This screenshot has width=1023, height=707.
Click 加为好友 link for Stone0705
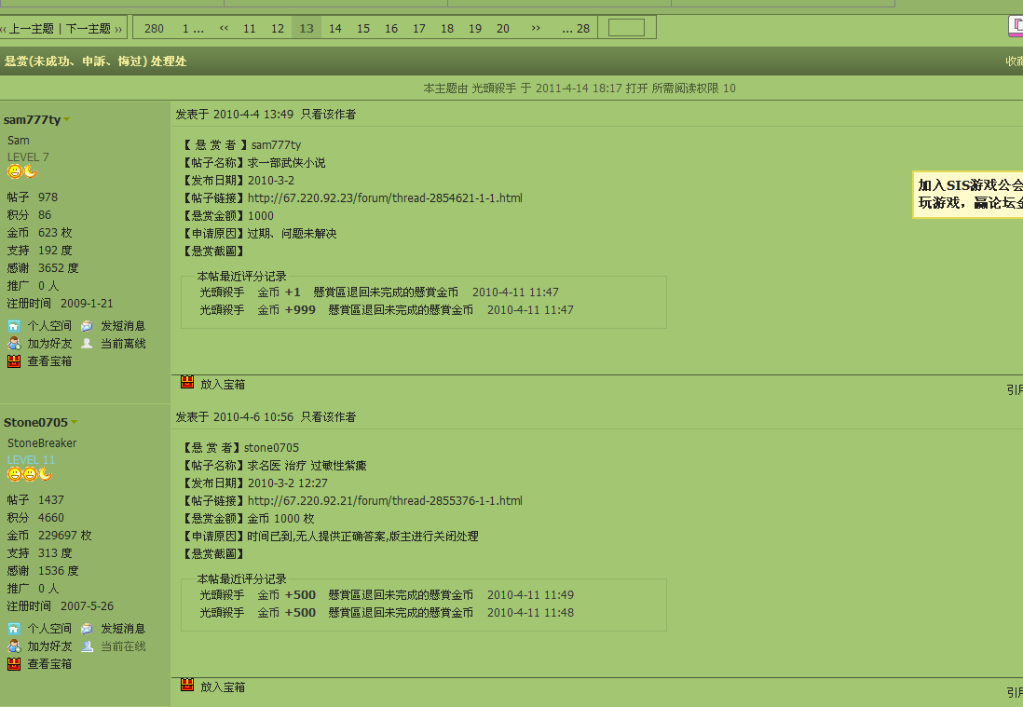coord(50,646)
